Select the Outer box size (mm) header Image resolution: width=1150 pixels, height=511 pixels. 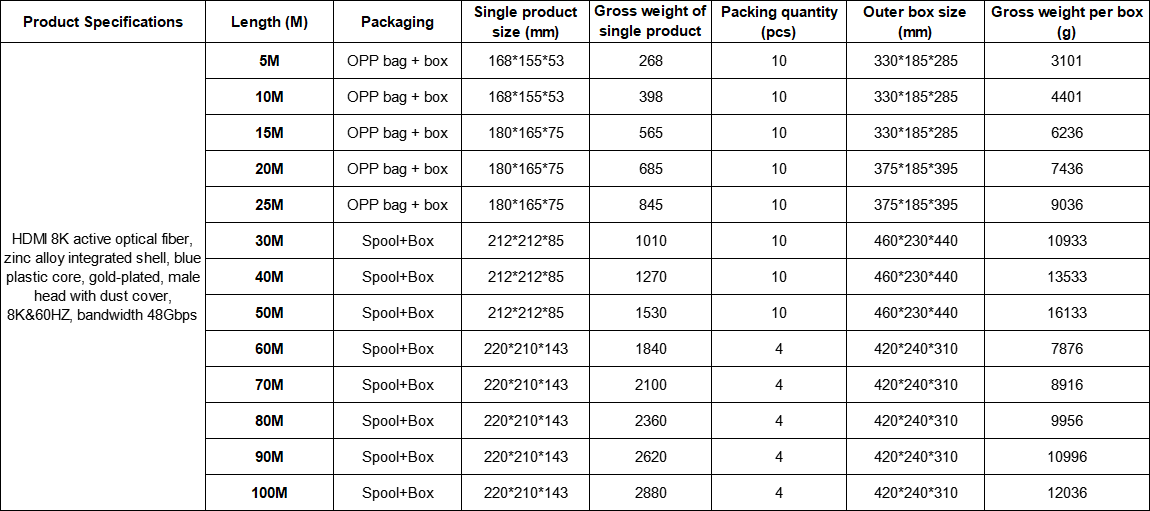tap(915, 22)
